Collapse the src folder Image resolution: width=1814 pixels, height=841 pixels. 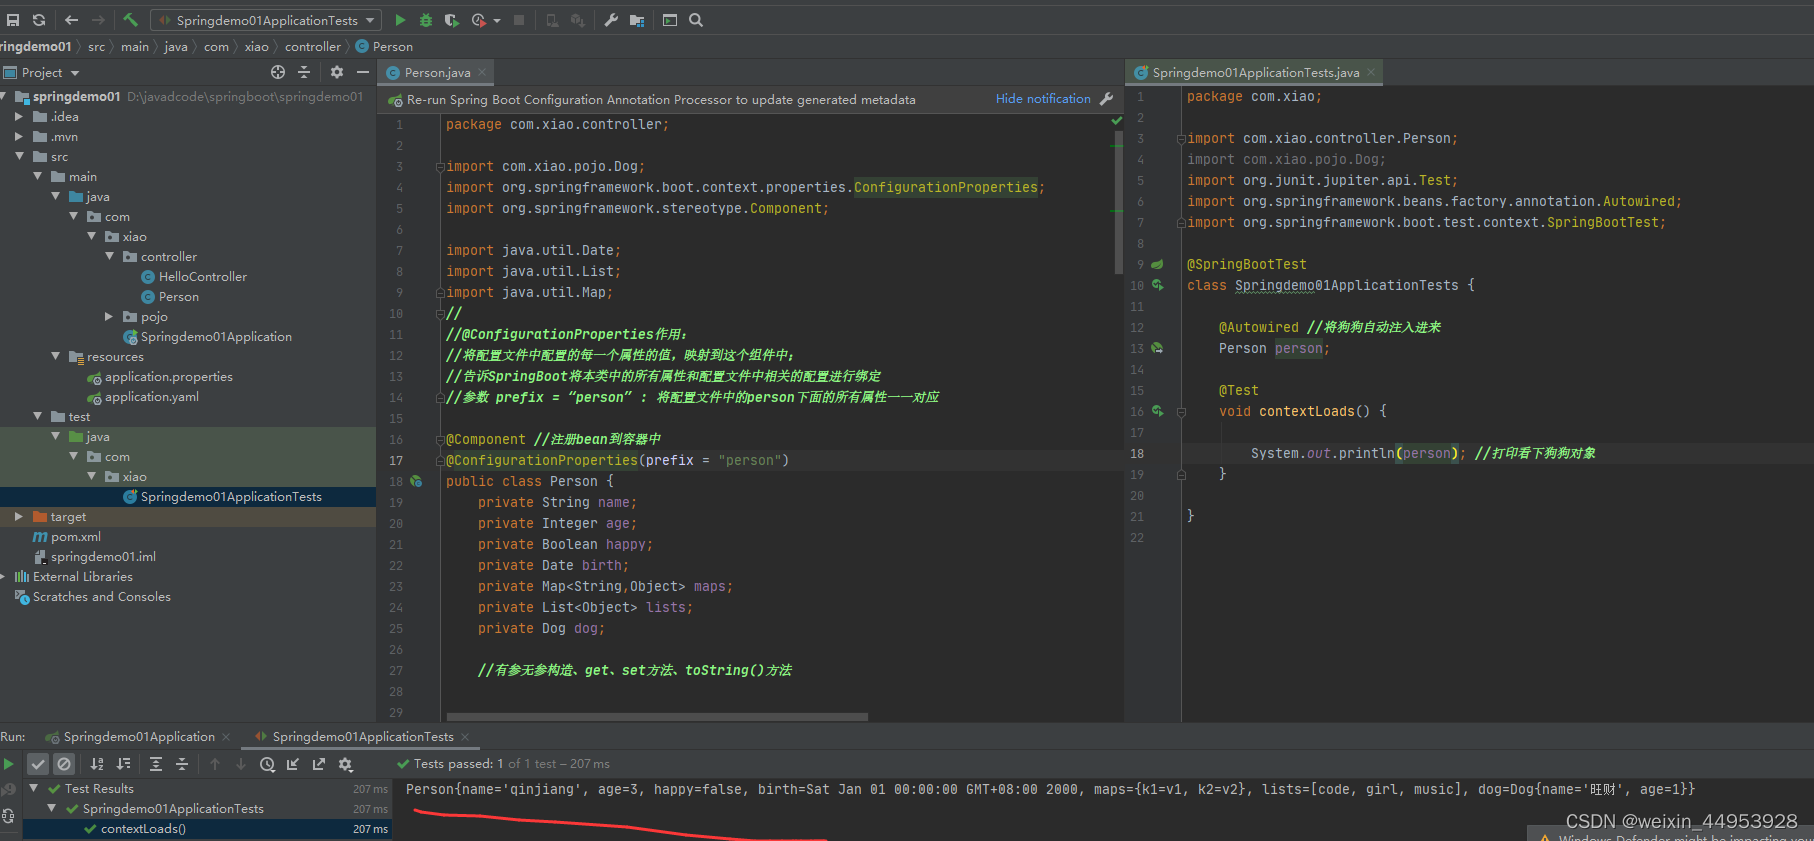click(19, 156)
